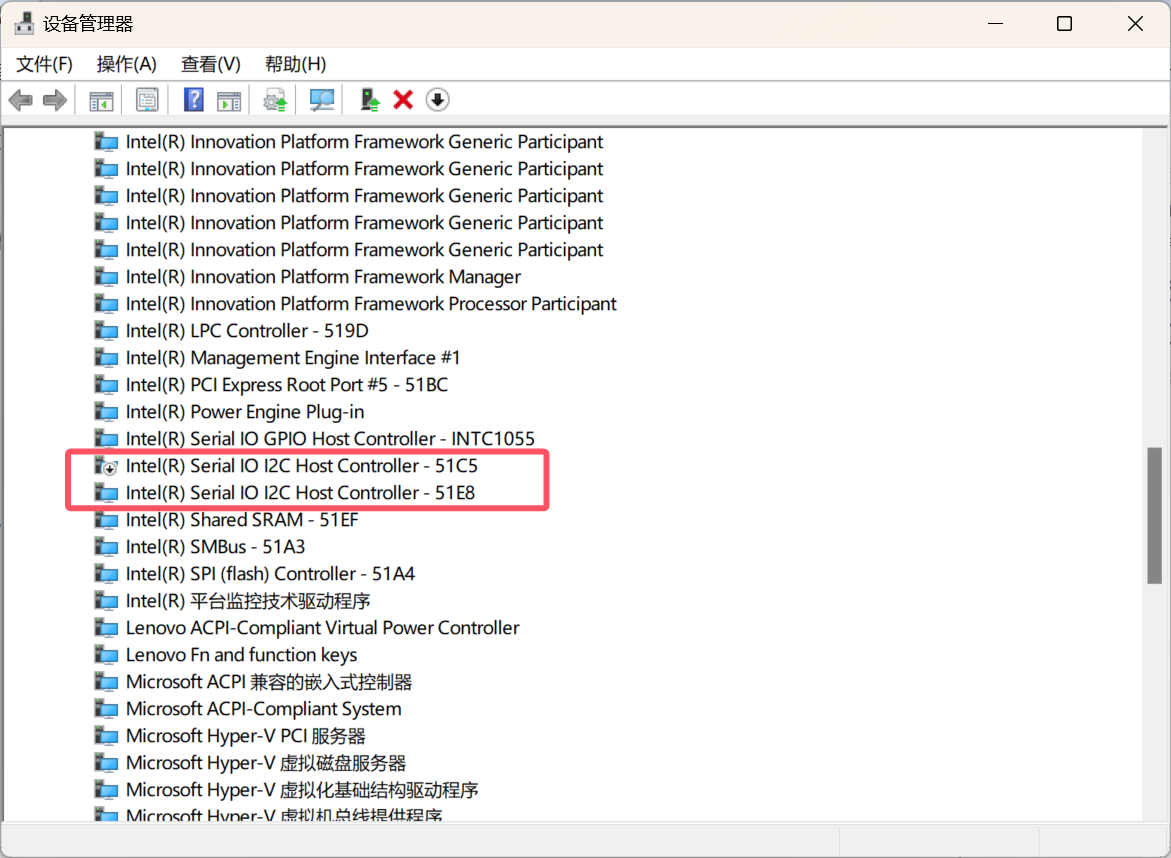Click device icon beside Lenovo Fn and function keys
The height and width of the screenshot is (858, 1171).
tap(106, 655)
